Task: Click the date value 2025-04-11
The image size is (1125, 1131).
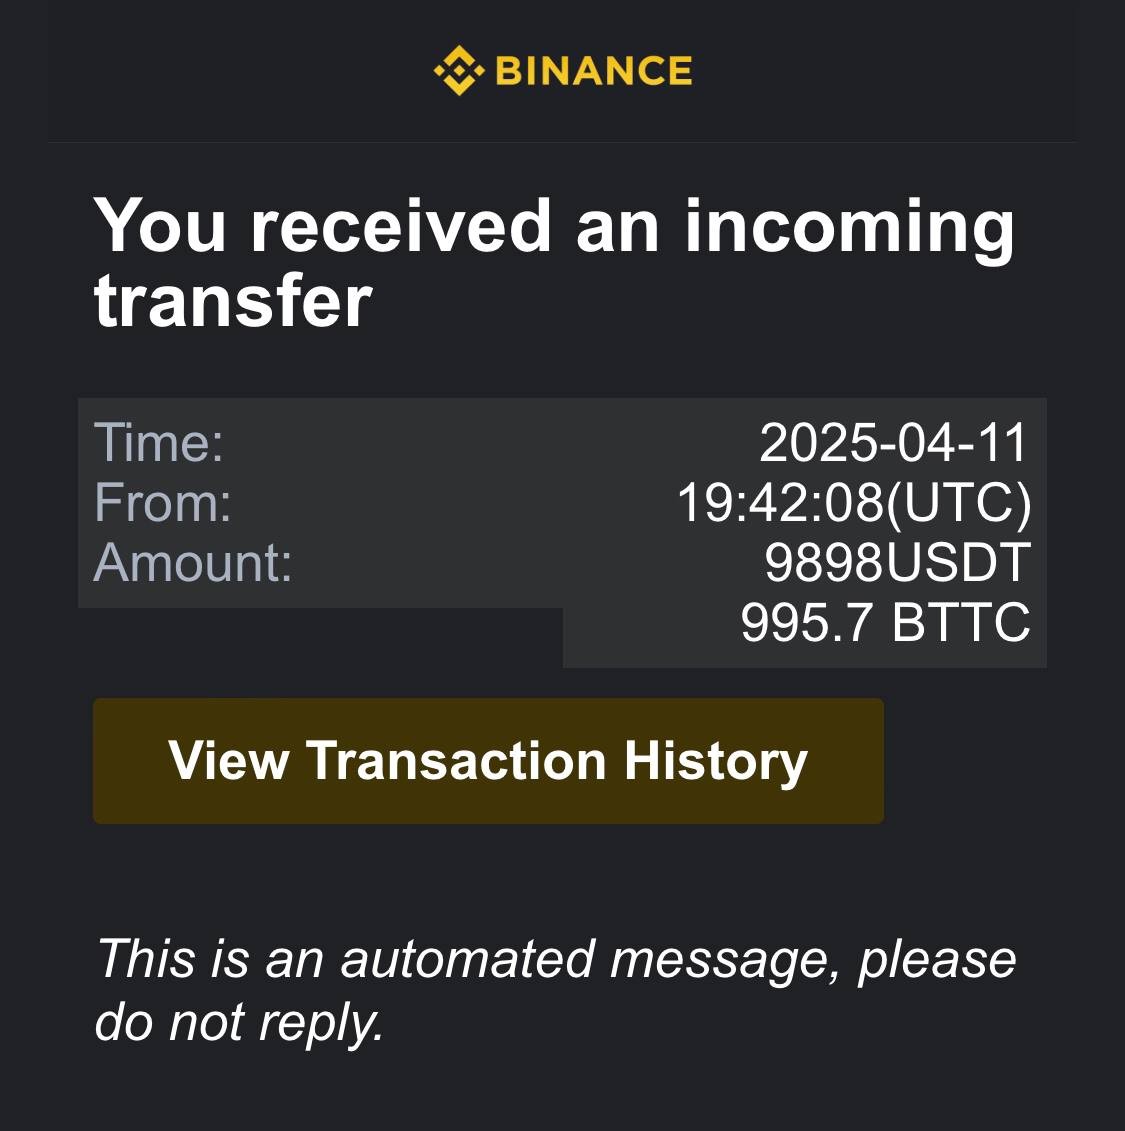Action: [x=894, y=441]
